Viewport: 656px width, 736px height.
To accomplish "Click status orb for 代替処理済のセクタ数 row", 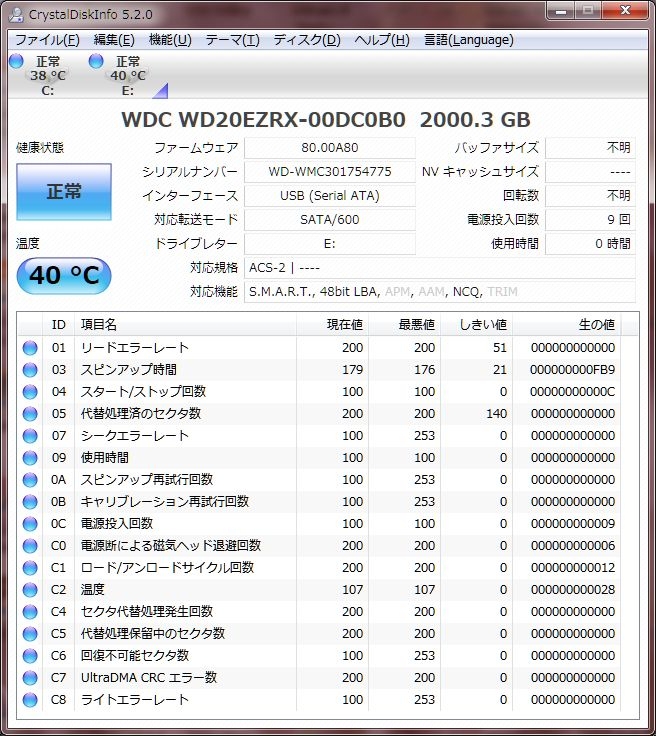I will tap(30, 414).
